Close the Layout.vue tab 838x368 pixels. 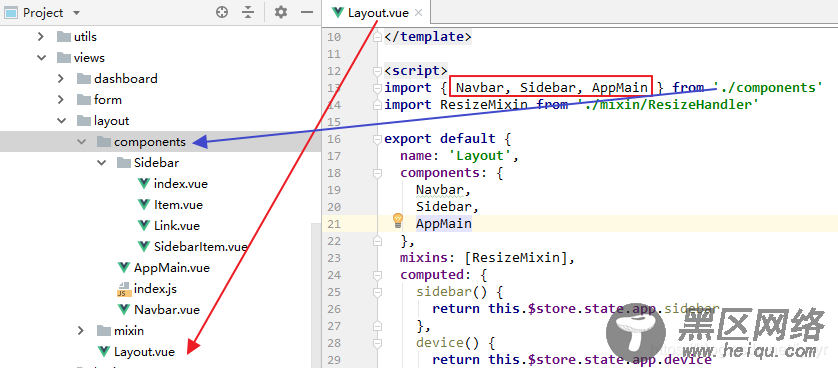tap(418, 13)
